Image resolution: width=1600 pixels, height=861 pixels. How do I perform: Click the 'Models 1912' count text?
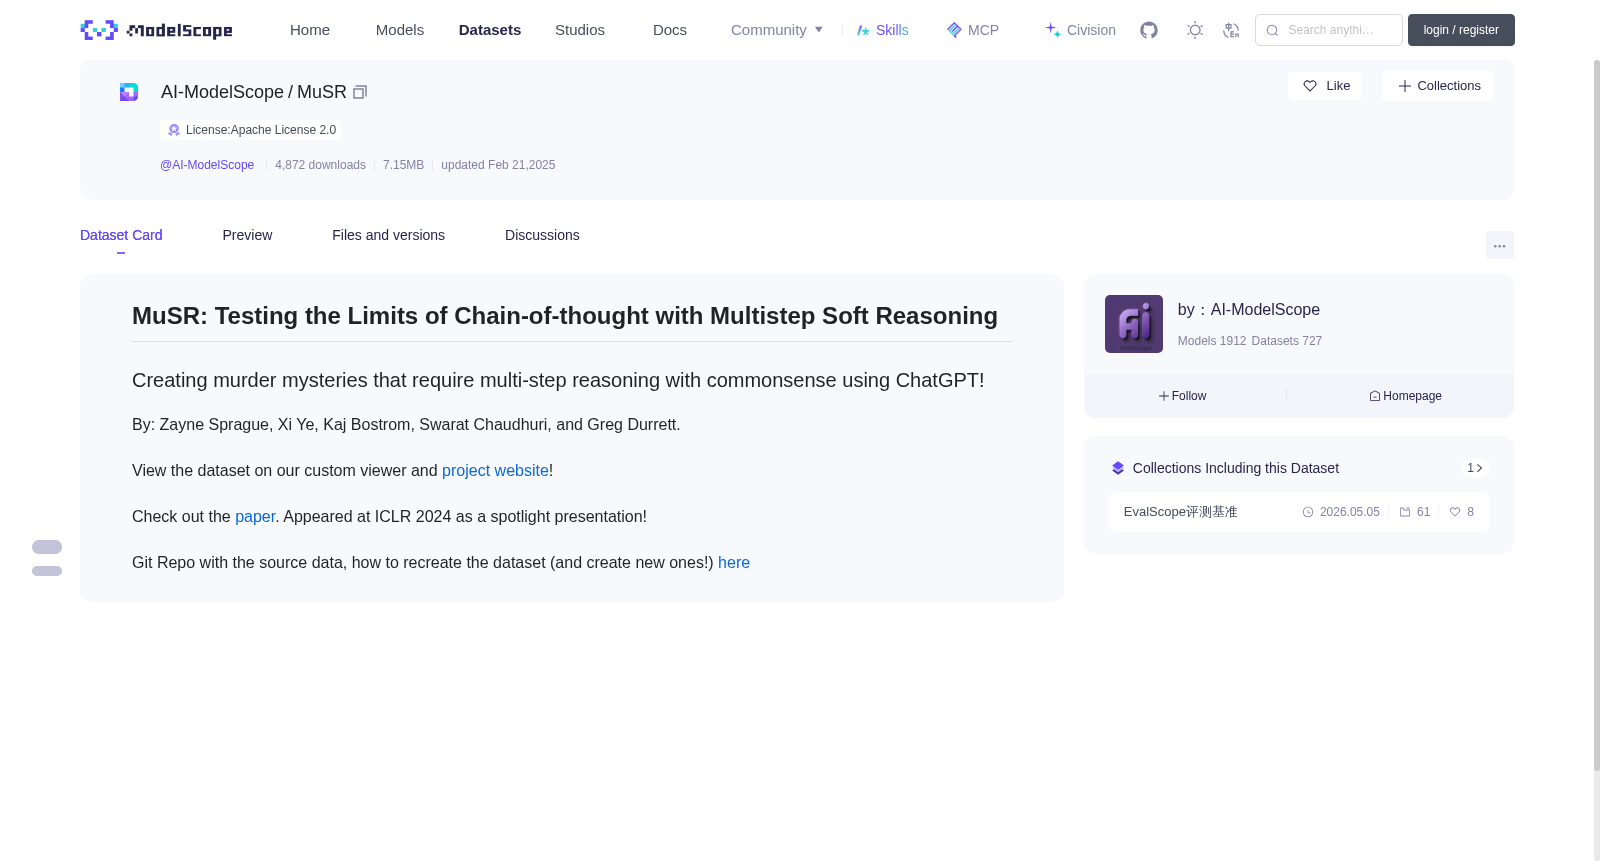[x=1212, y=341]
